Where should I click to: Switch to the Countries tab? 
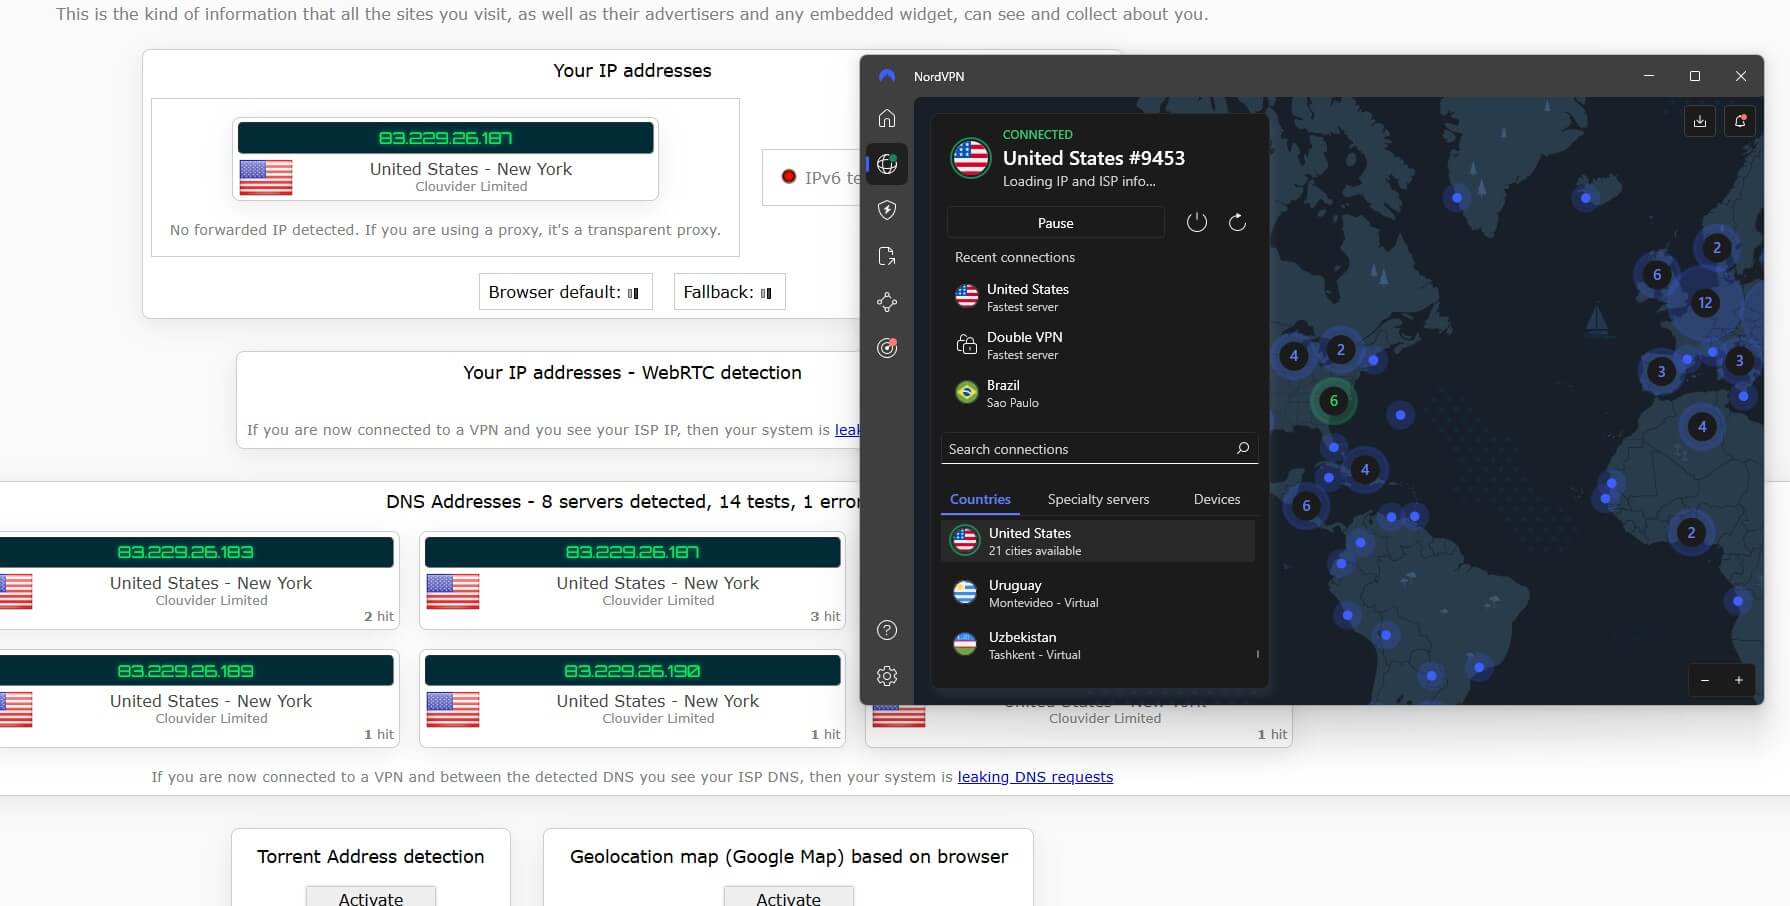tap(980, 499)
